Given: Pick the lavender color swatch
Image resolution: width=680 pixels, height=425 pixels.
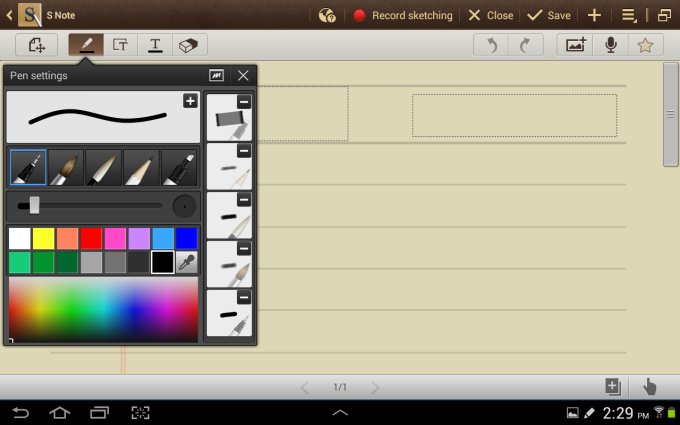Looking at the screenshot, I should click(139, 239).
